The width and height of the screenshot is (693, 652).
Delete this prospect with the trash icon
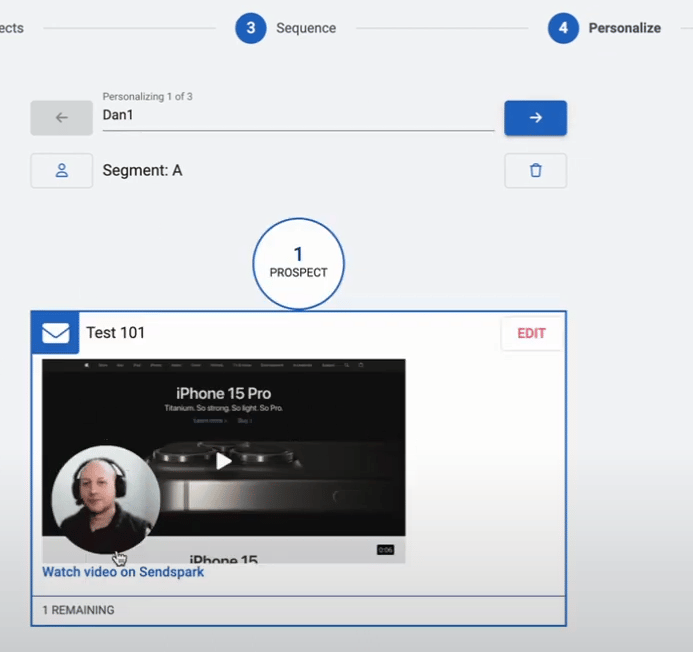(x=535, y=171)
